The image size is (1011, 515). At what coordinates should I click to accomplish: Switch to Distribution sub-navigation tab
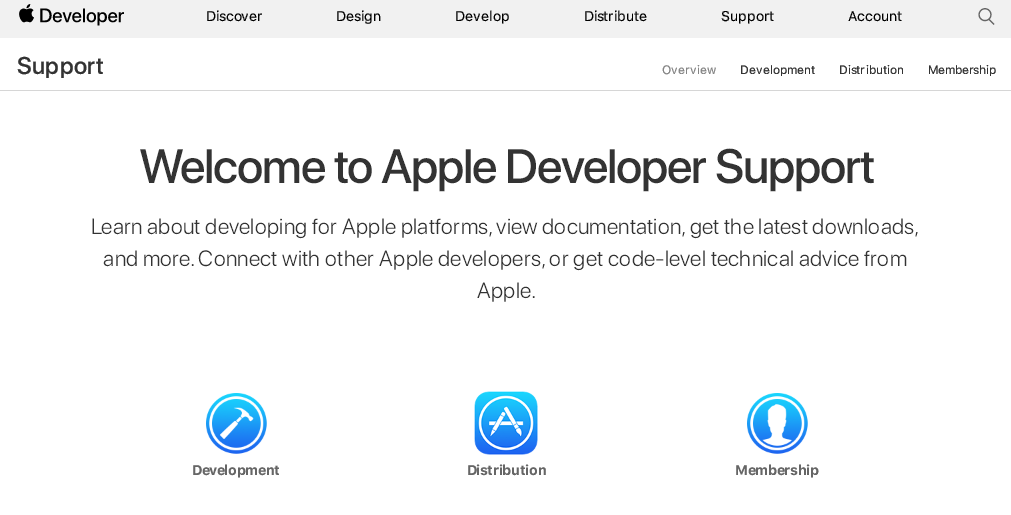pos(871,70)
